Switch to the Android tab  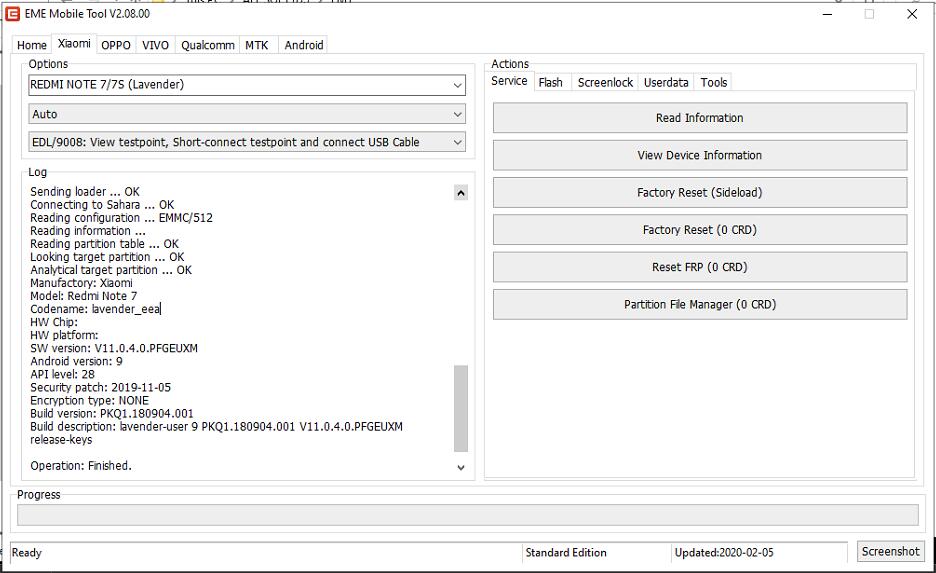coord(304,45)
